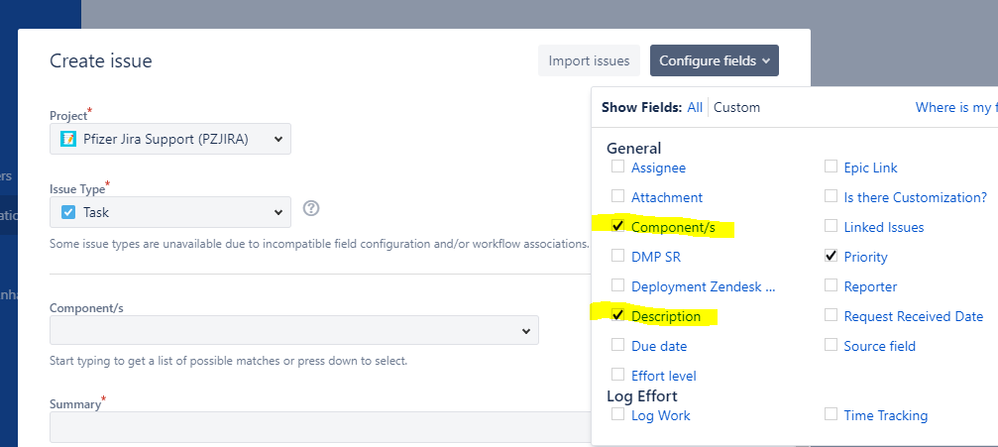Tick the Time Tracking checkbox
The width and height of the screenshot is (998, 447).
point(831,415)
